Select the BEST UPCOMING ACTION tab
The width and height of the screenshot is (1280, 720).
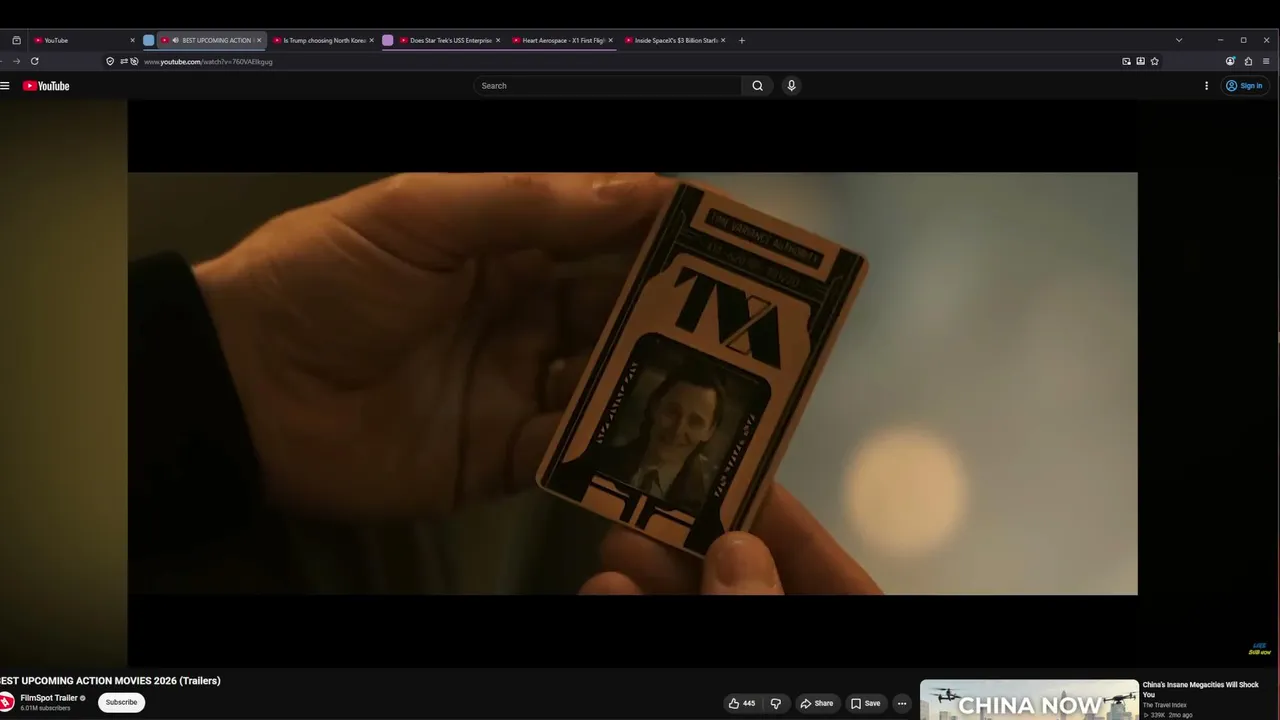211,40
